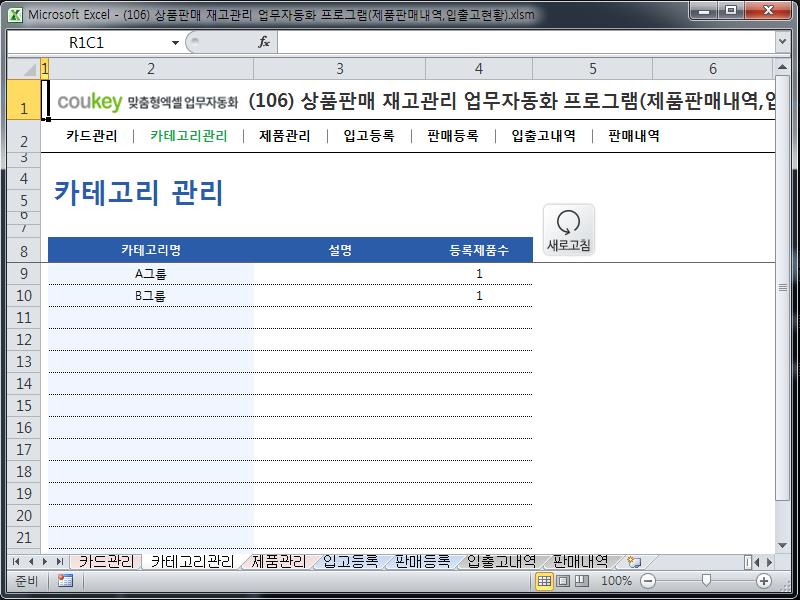
Task: Expand the formula bar with the chevron
Action: (782, 42)
